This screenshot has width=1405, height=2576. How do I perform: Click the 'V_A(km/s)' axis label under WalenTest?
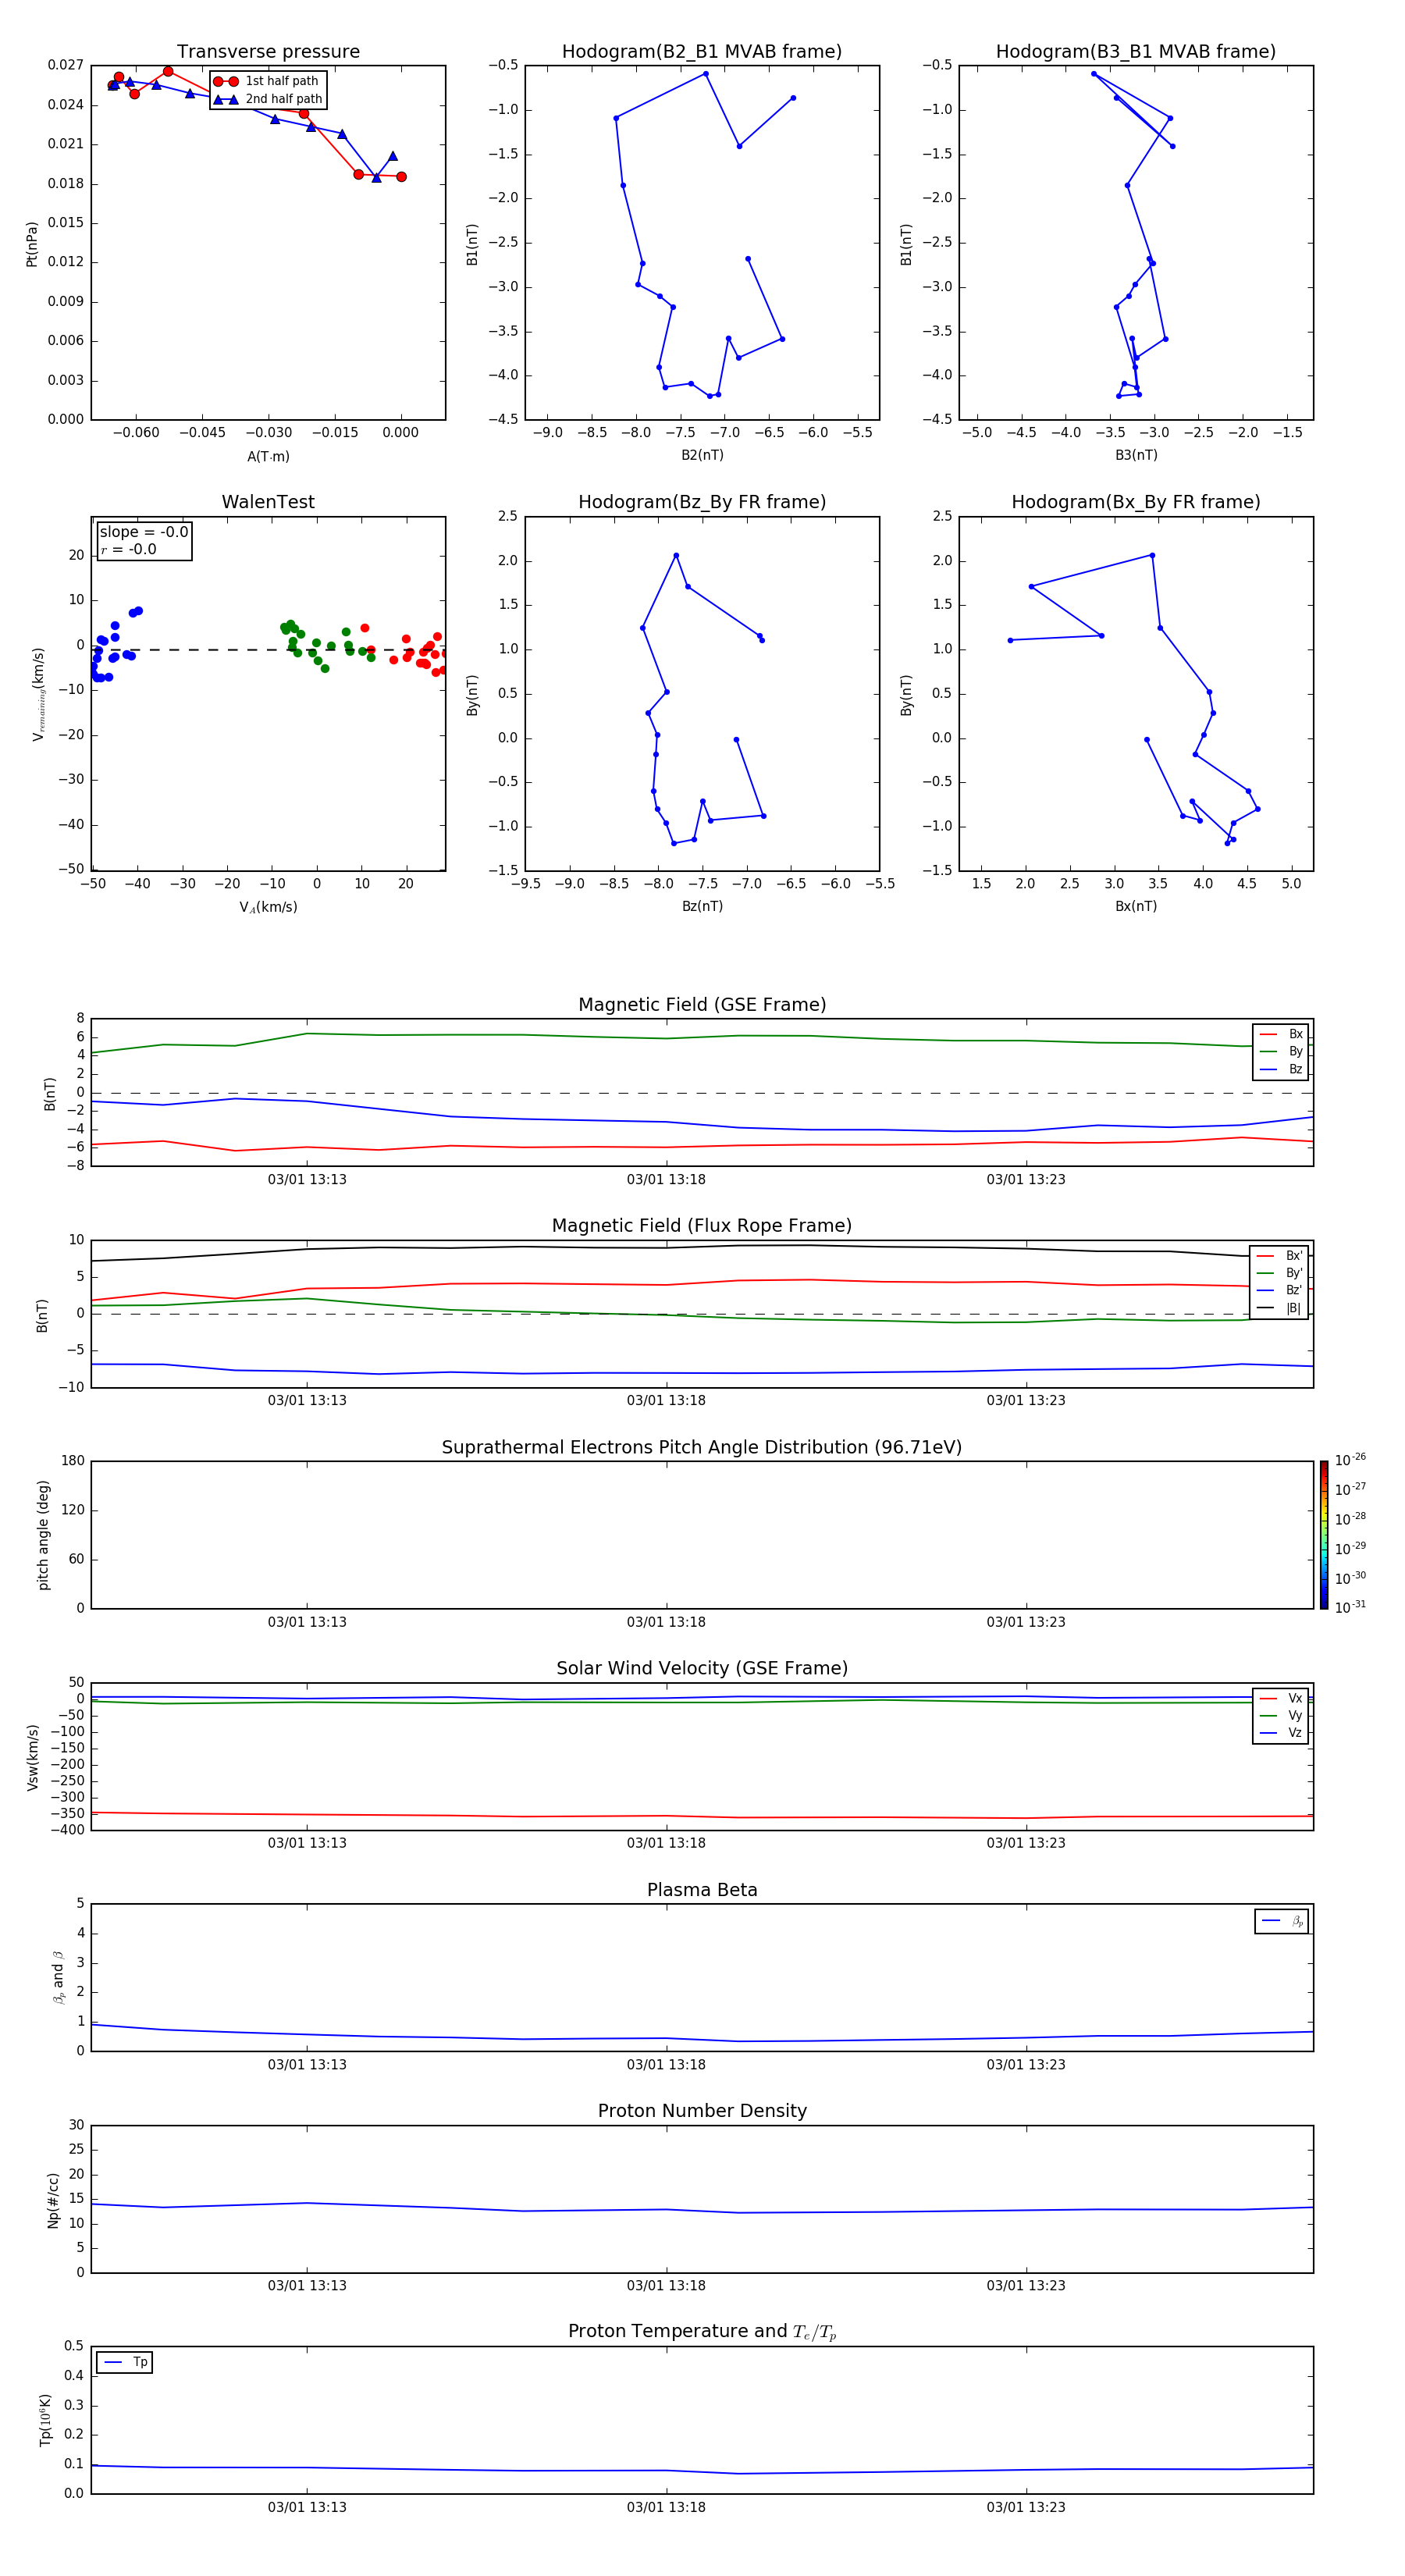click(x=268, y=907)
